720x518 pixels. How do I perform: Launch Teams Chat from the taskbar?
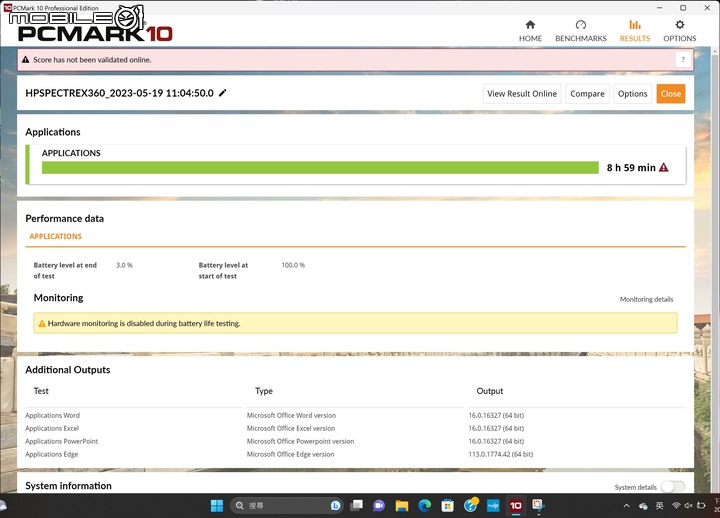click(379, 506)
